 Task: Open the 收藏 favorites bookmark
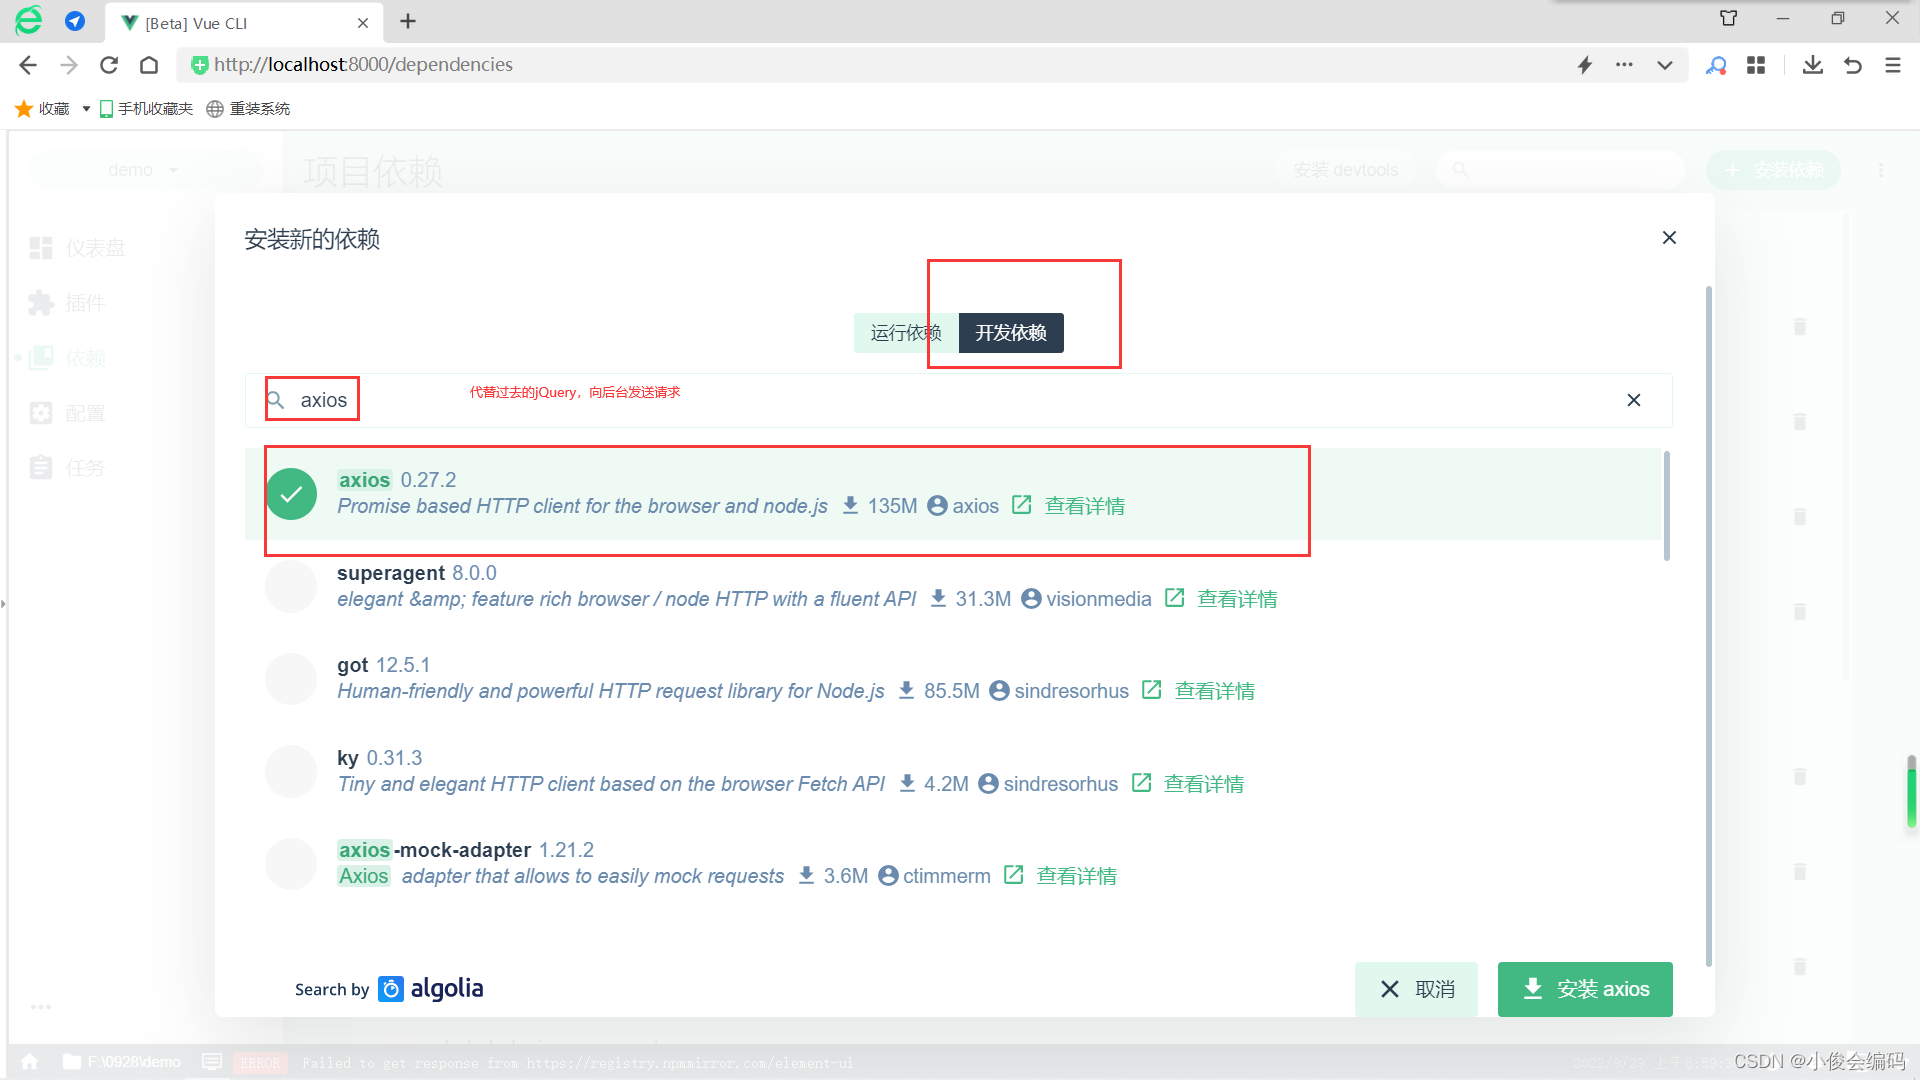click(42, 108)
